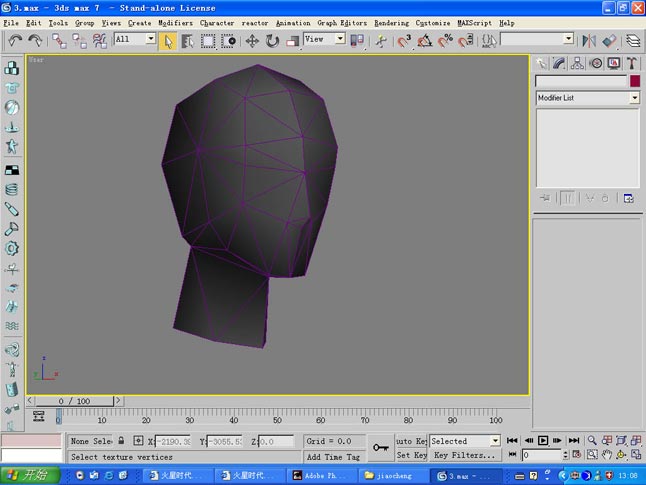This screenshot has width=646, height=485.
Task: Toggle 3D Snaps magnet
Action: point(404,41)
